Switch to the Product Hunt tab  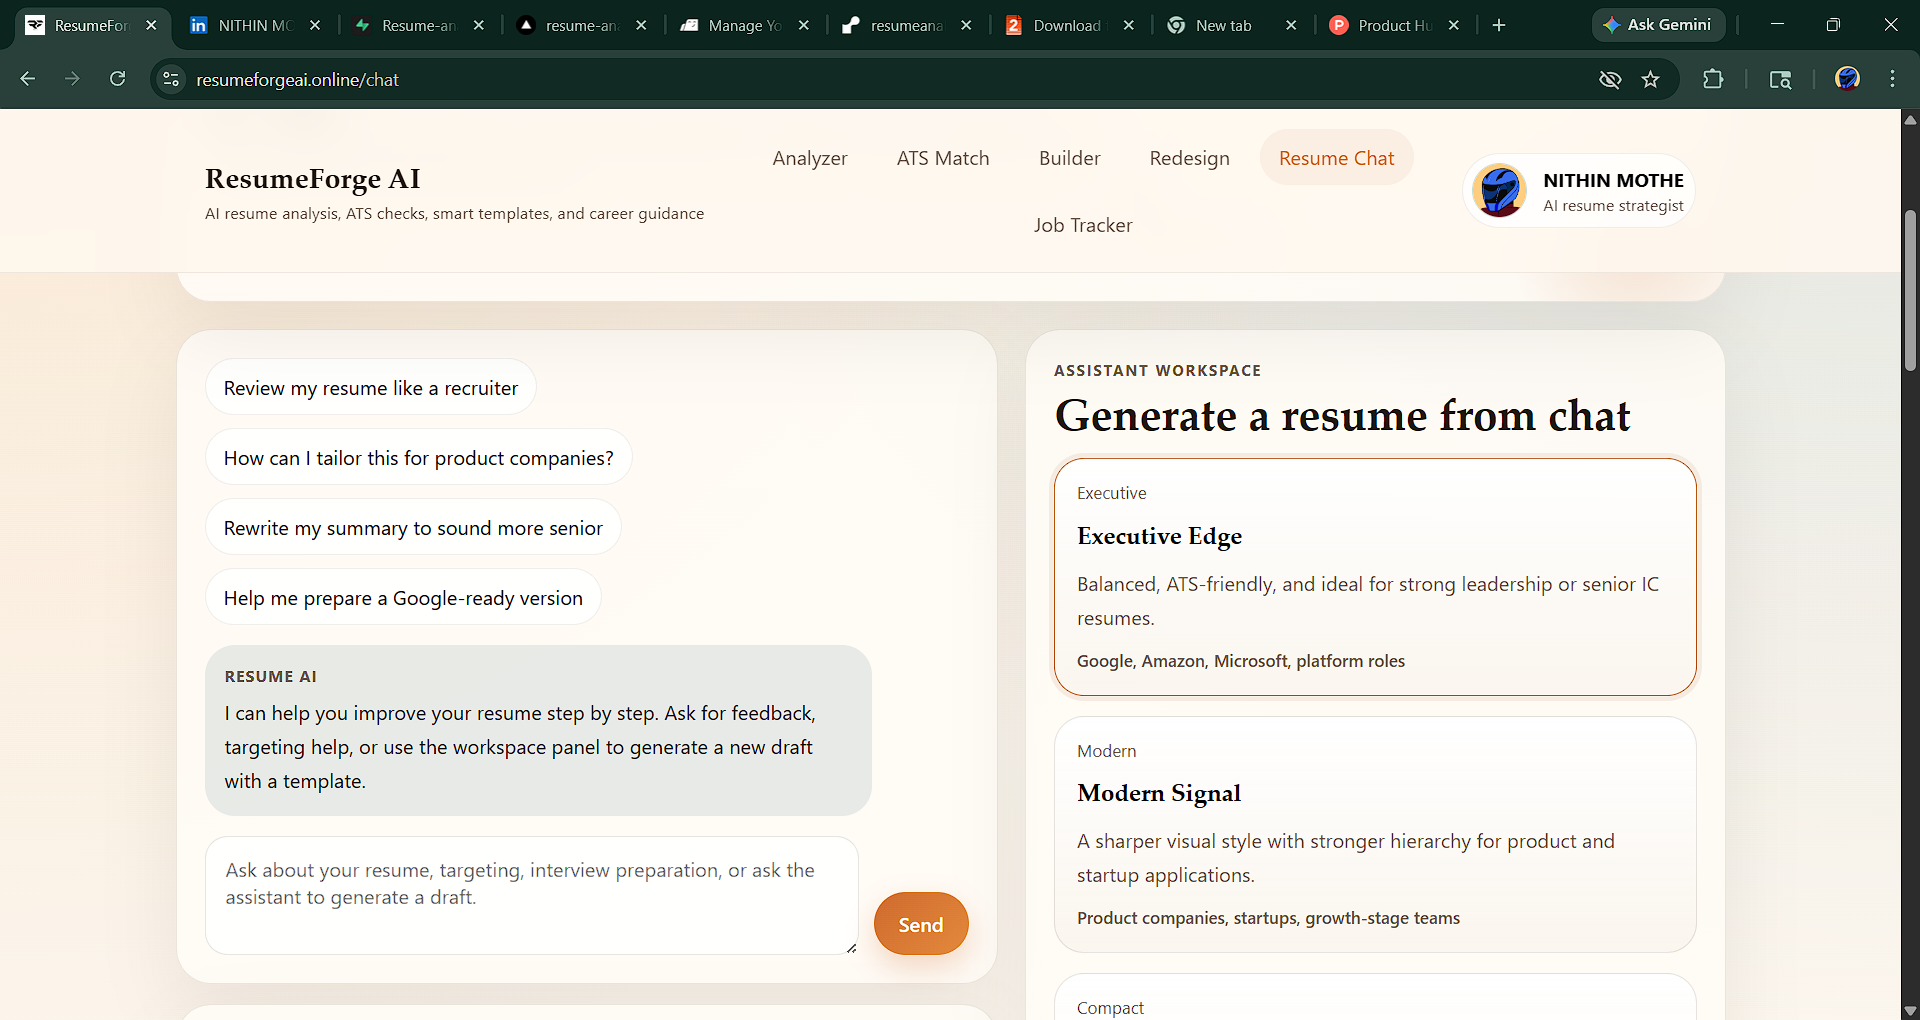[x=1390, y=25]
